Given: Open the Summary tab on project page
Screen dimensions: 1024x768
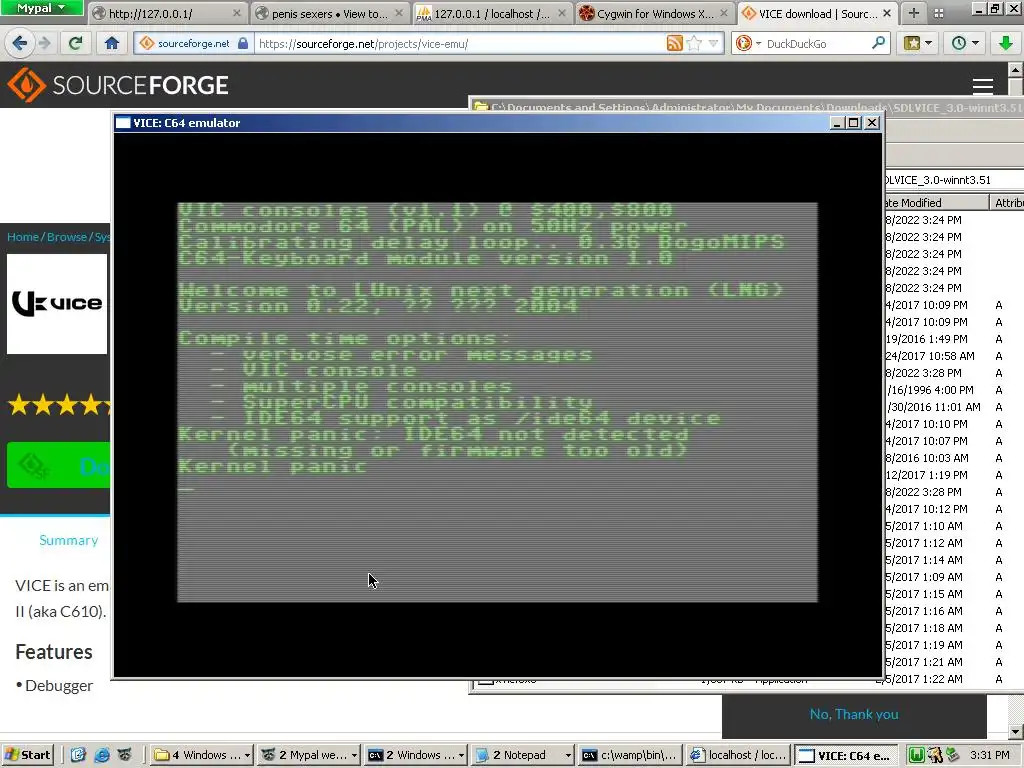Looking at the screenshot, I should click(x=69, y=540).
